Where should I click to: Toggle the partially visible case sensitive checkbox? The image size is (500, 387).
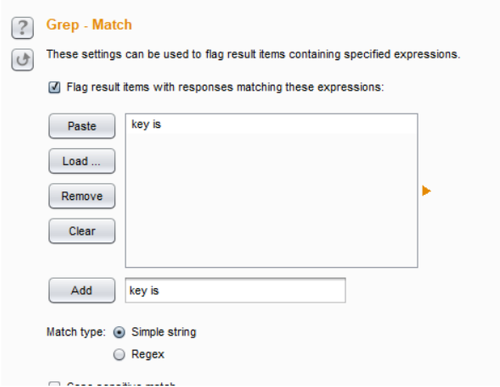(54, 385)
